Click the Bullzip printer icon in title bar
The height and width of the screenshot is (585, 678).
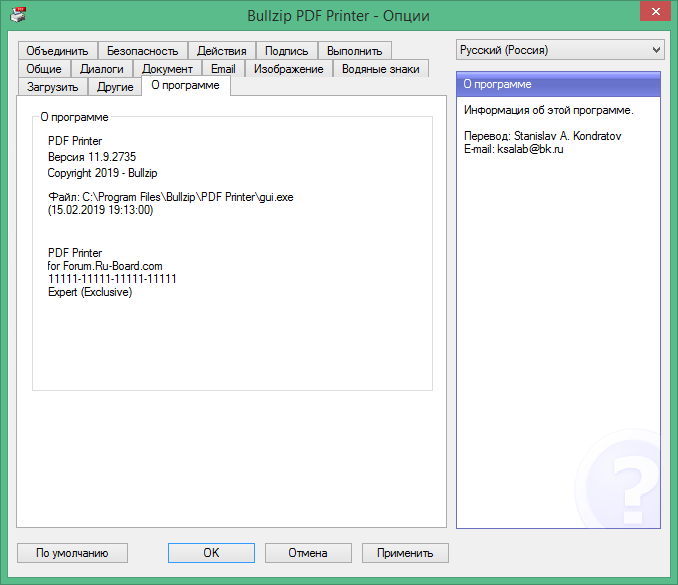(x=18, y=15)
